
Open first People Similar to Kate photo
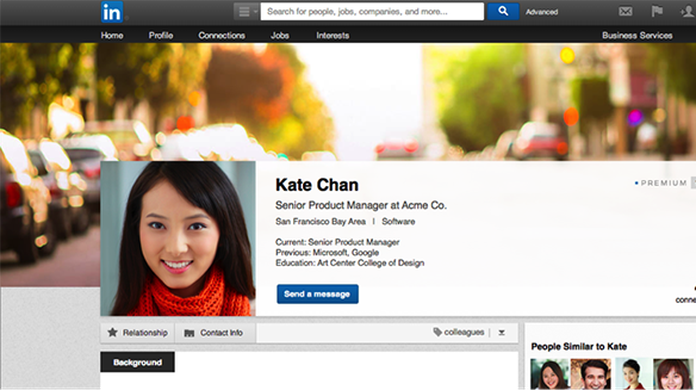[550, 374]
